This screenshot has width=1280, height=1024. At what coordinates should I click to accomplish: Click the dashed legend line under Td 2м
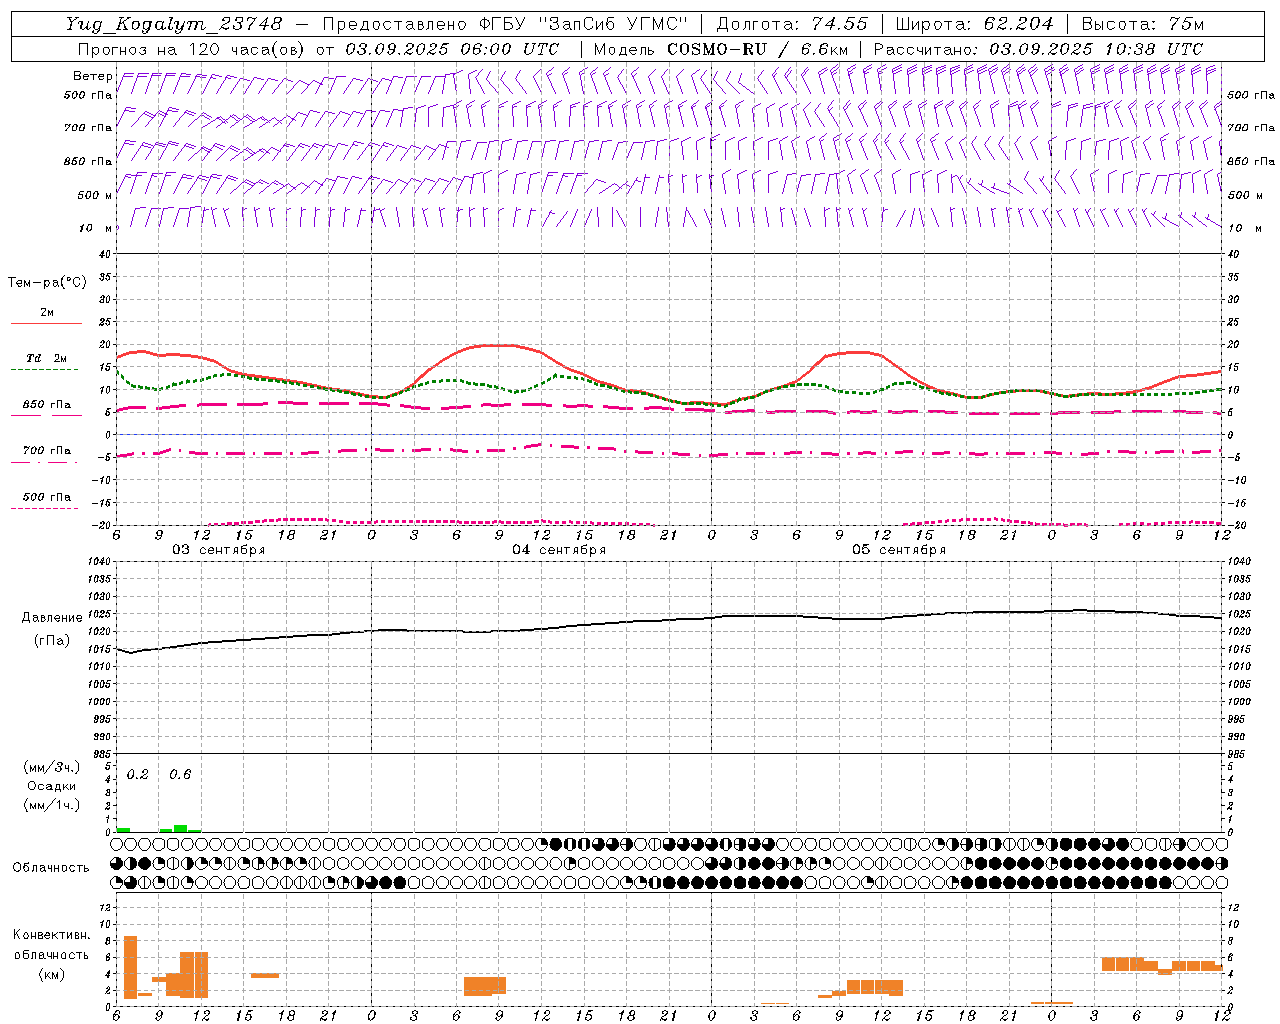(x=44, y=370)
